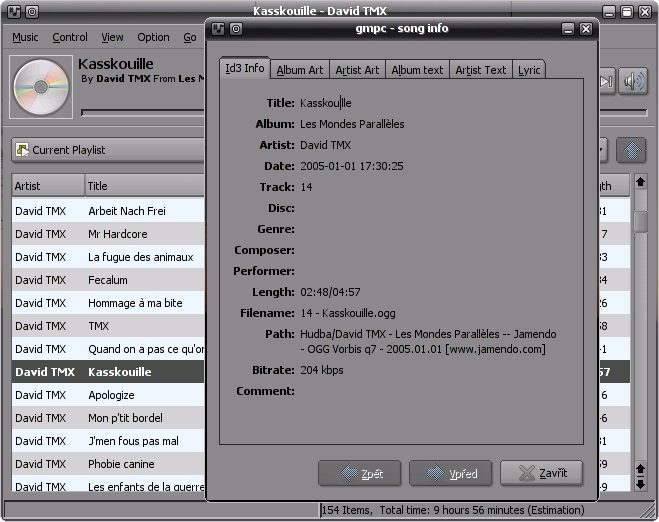Open the Current Playlist combo box

(108, 150)
